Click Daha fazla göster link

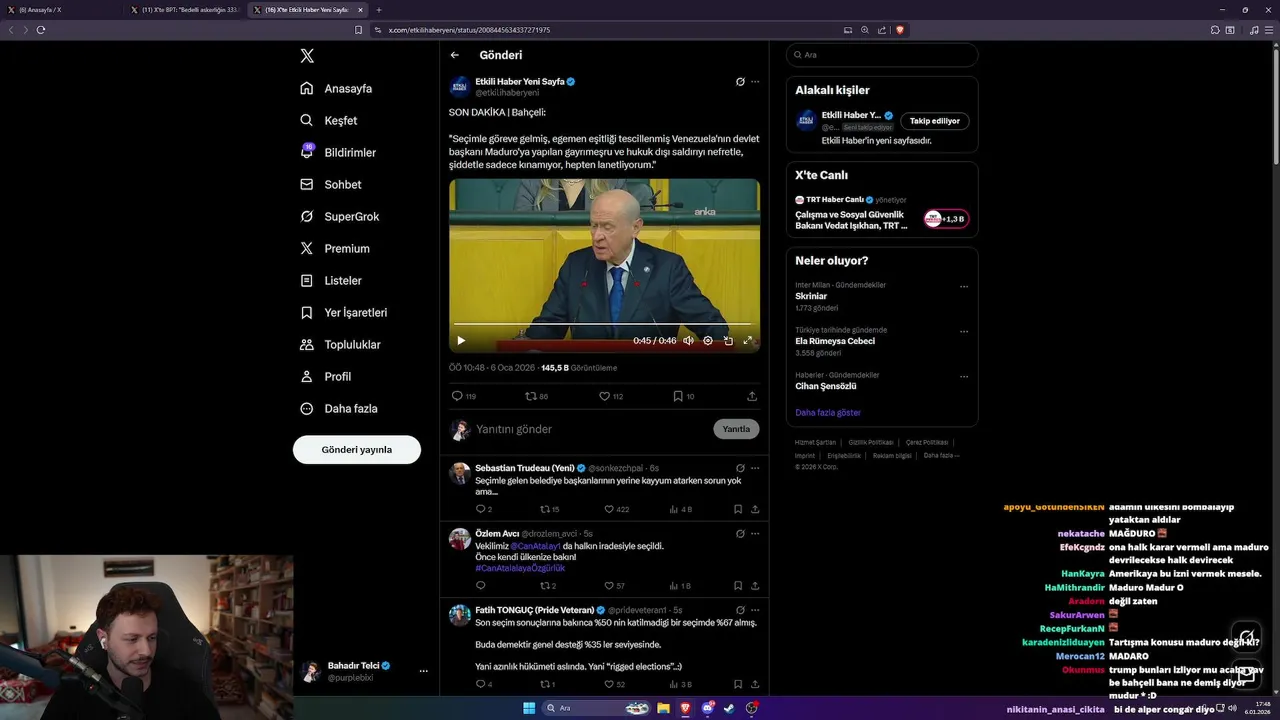pyautogui.click(x=828, y=412)
